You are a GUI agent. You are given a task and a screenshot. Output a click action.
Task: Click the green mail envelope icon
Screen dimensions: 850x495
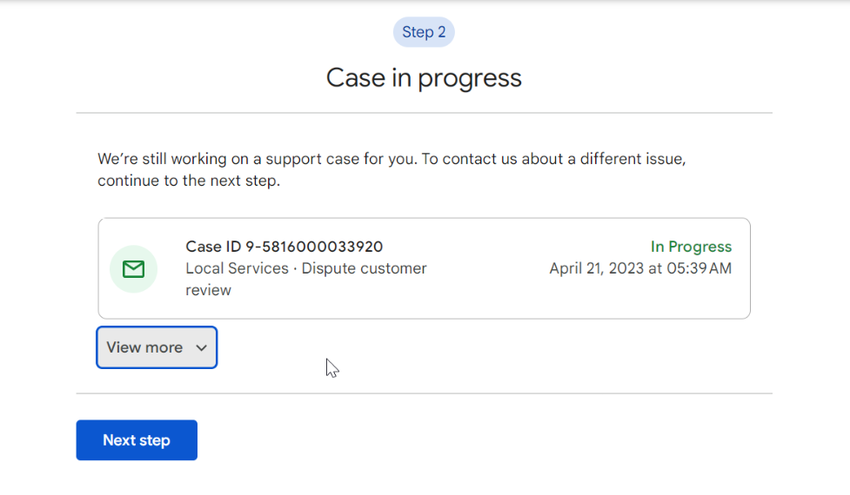point(133,269)
